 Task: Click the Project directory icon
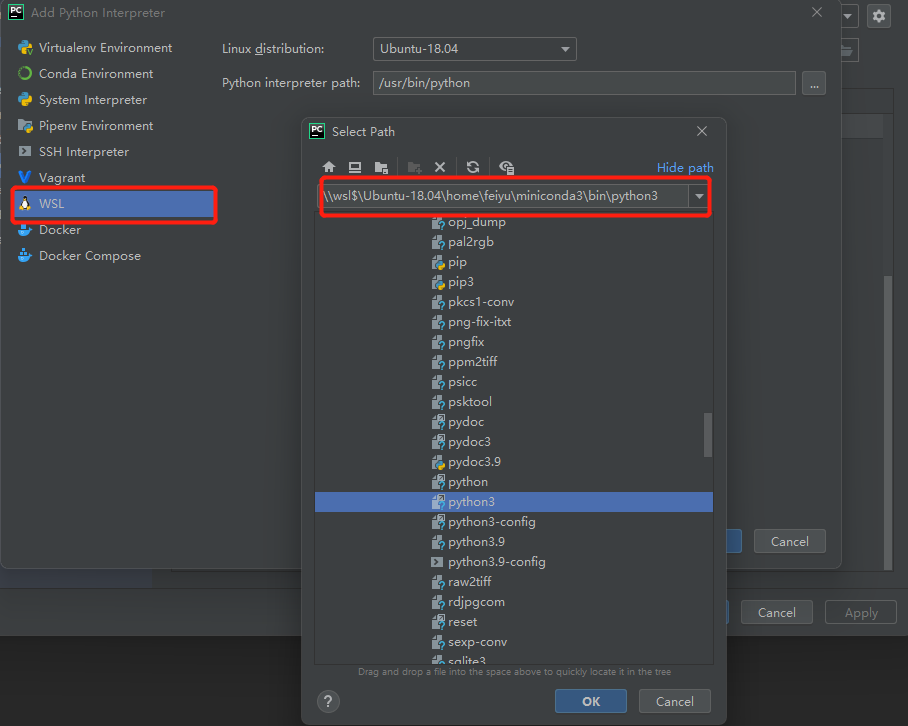tap(381, 167)
